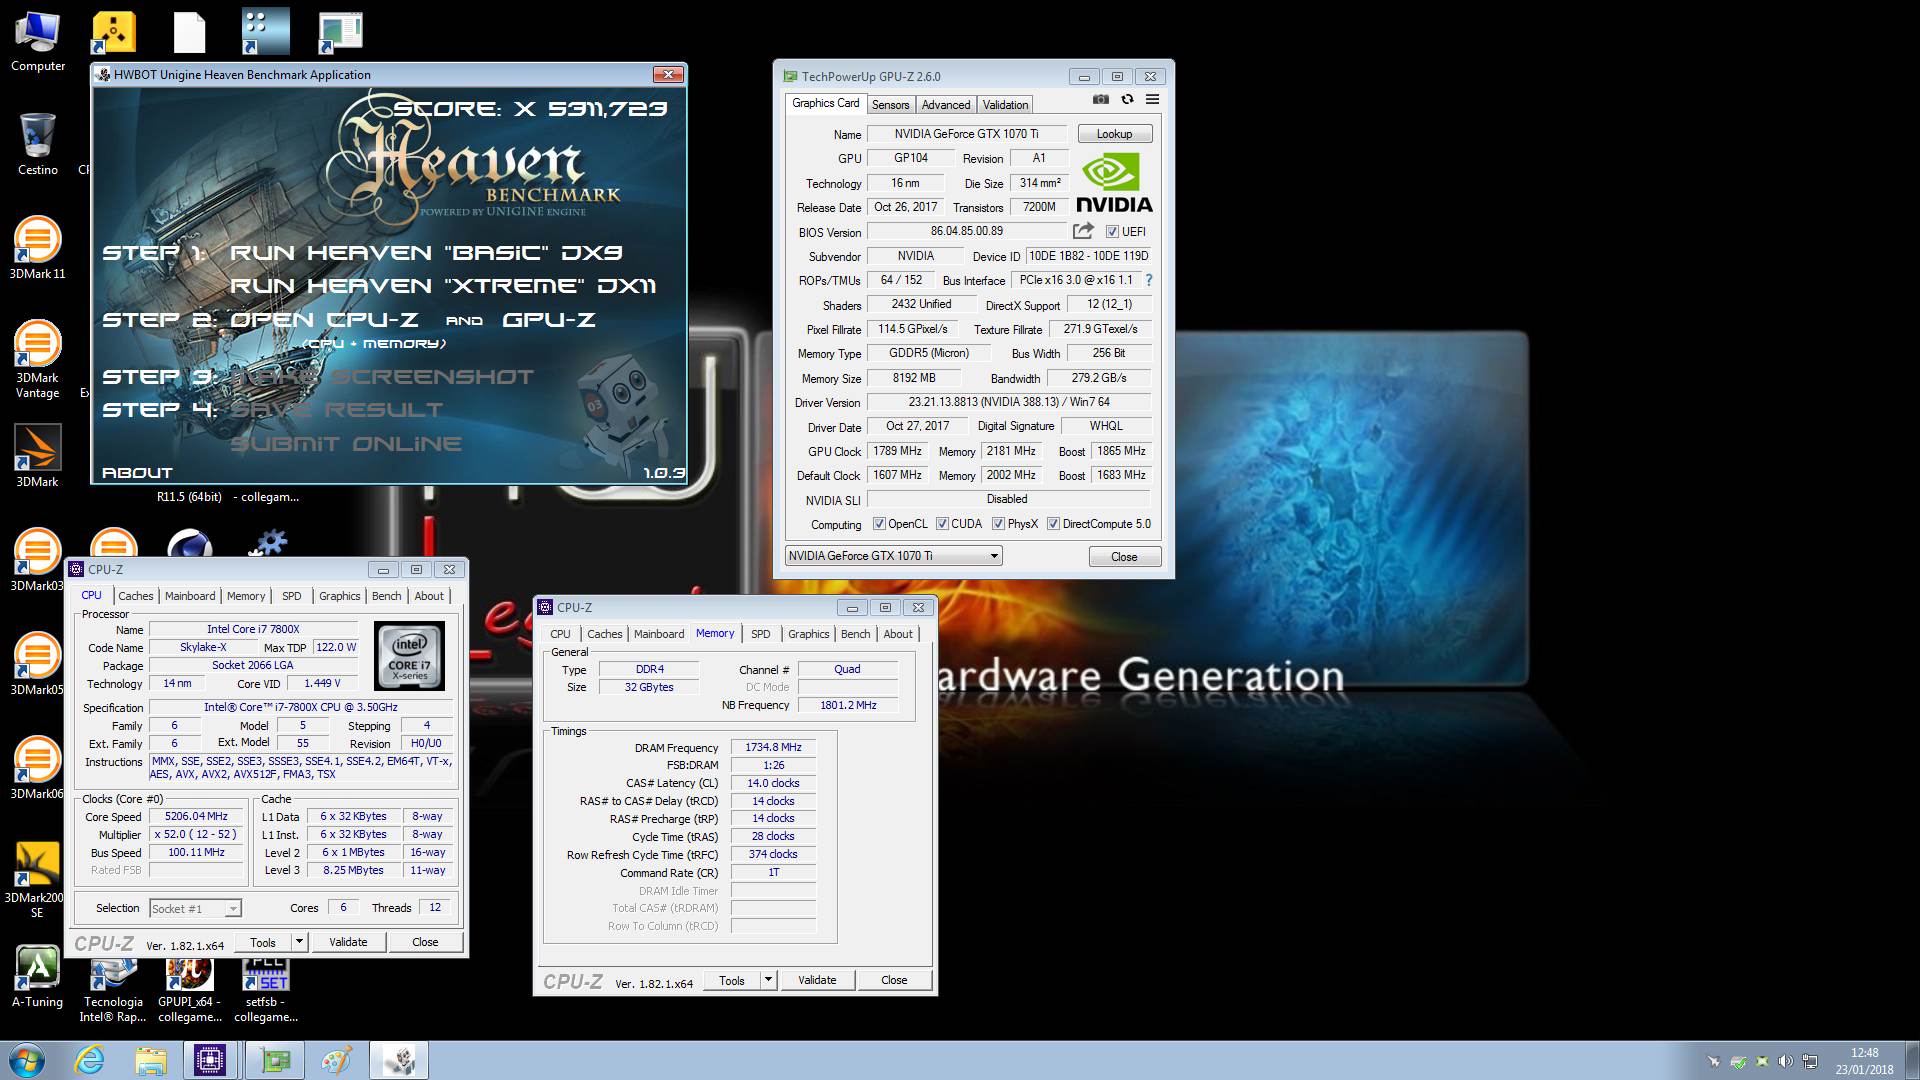
Task: Open the Bench tab in the CPU-Z memory window
Action: click(855, 634)
